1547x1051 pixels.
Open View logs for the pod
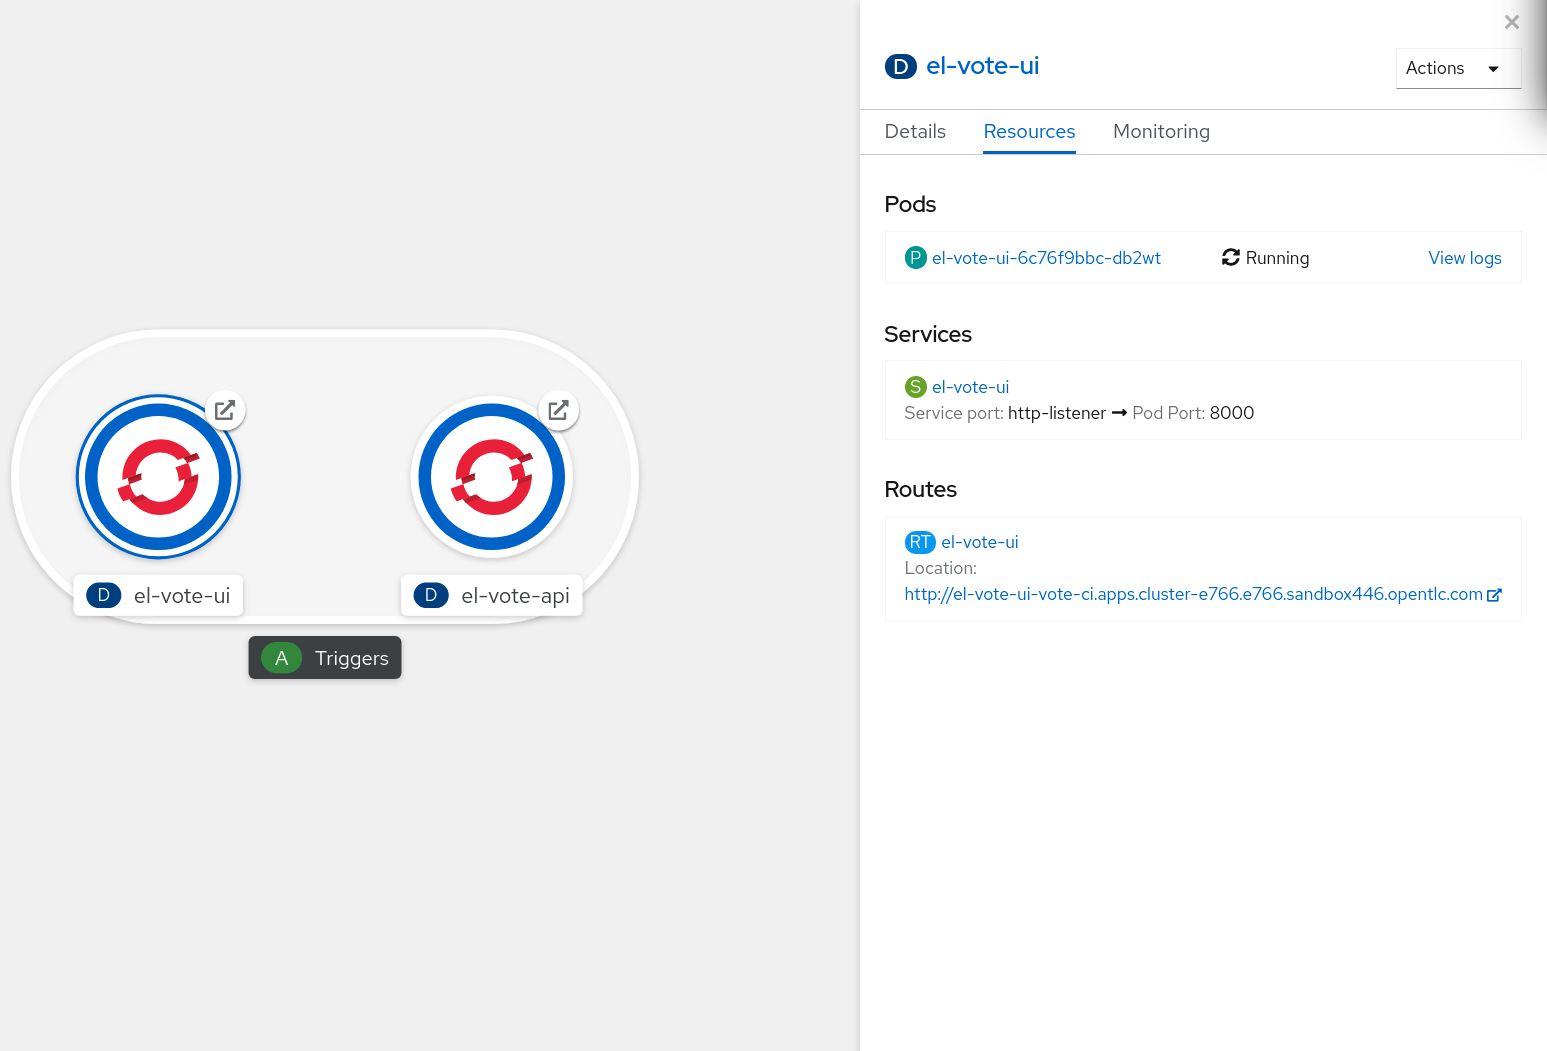[1465, 258]
